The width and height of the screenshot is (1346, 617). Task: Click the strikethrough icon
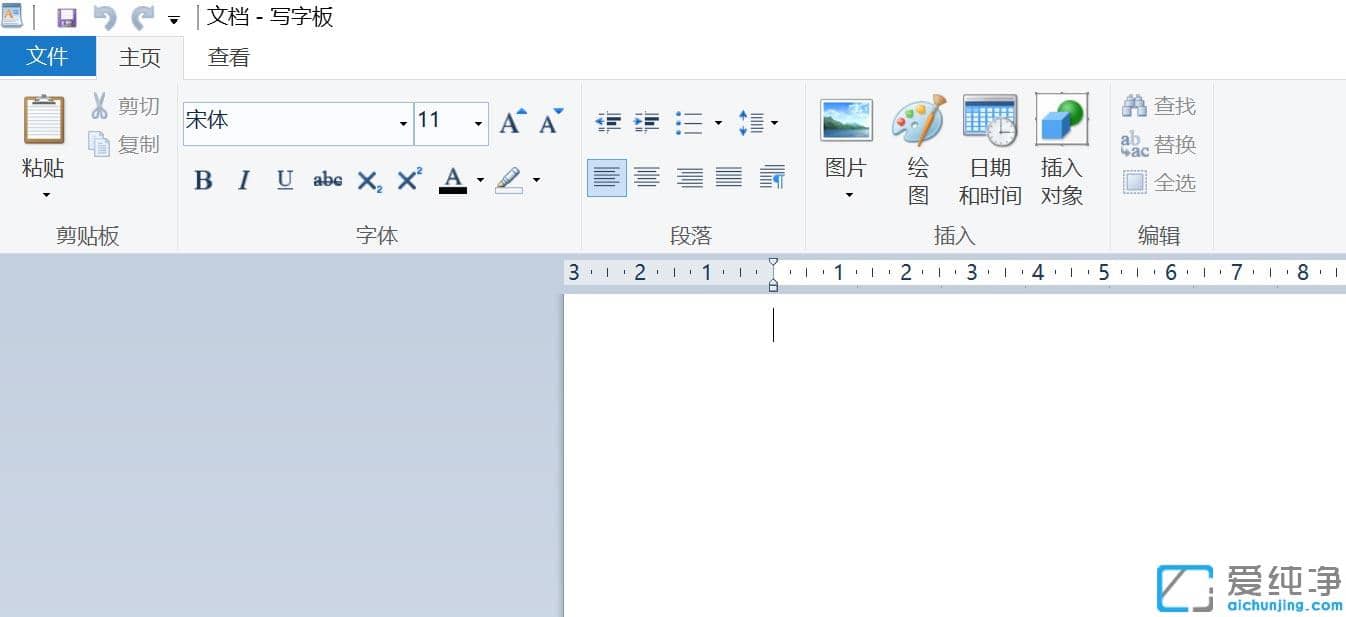point(326,180)
